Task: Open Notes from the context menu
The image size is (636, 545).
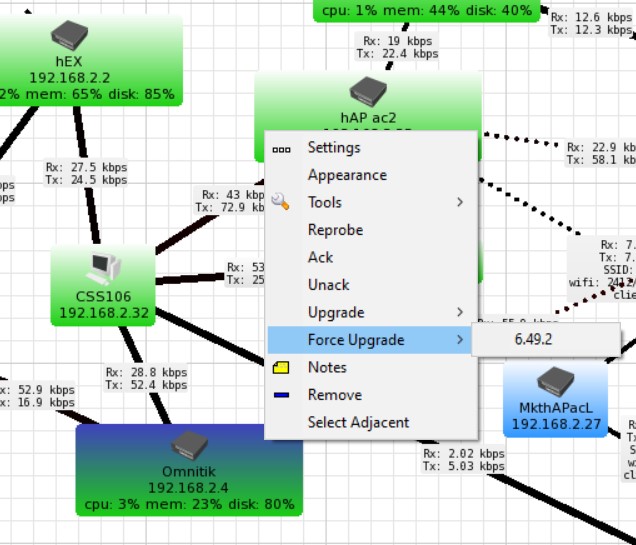Action: pyautogui.click(x=371, y=367)
